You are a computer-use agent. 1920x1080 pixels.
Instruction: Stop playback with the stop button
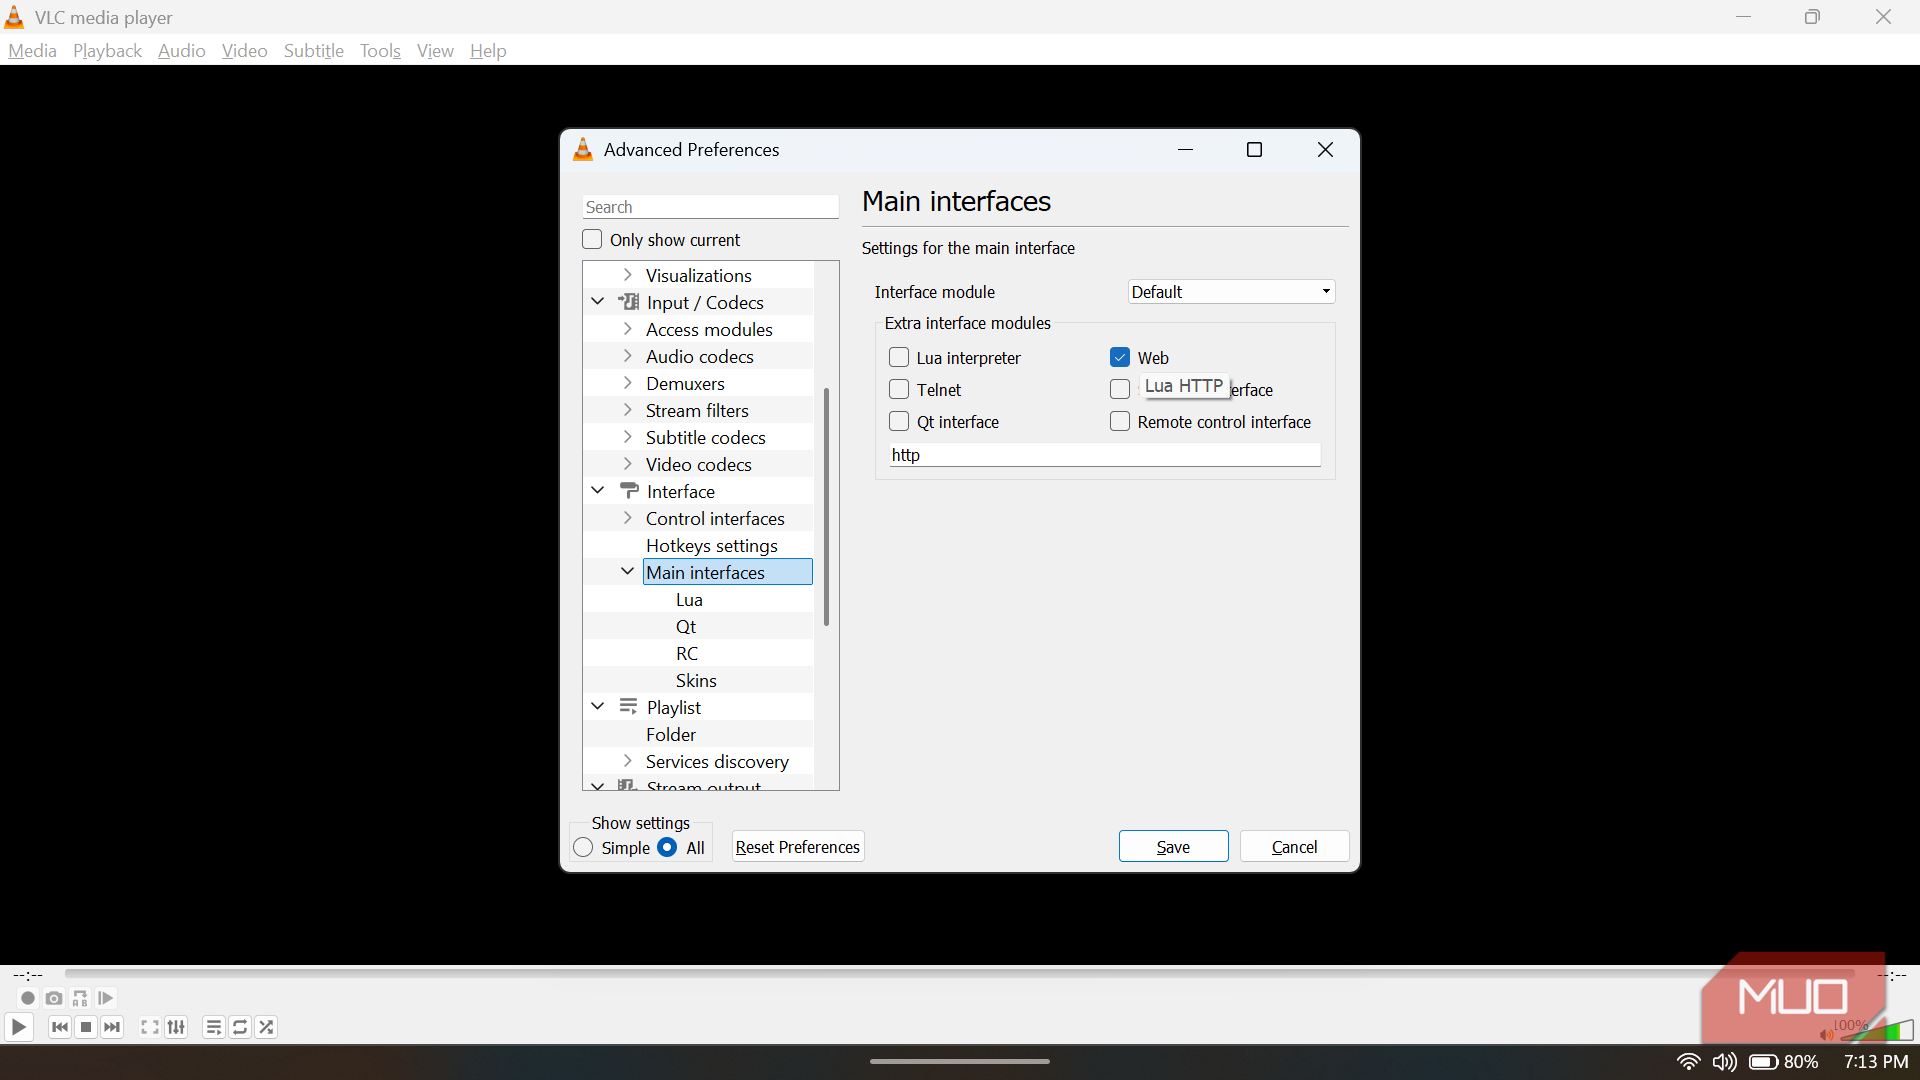(86, 1027)
